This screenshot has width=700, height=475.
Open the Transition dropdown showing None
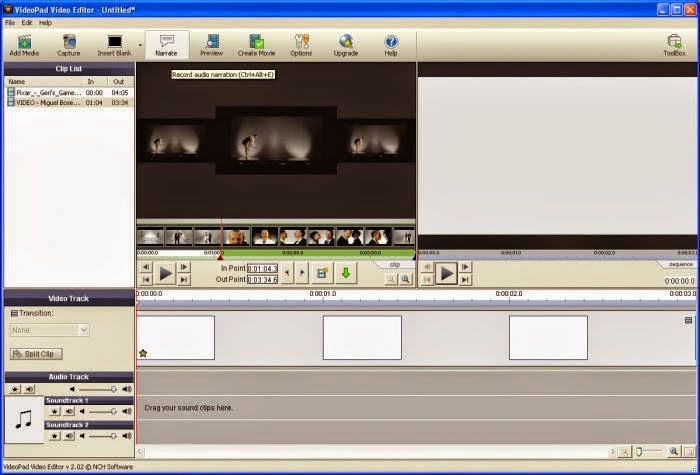[50, 330]
